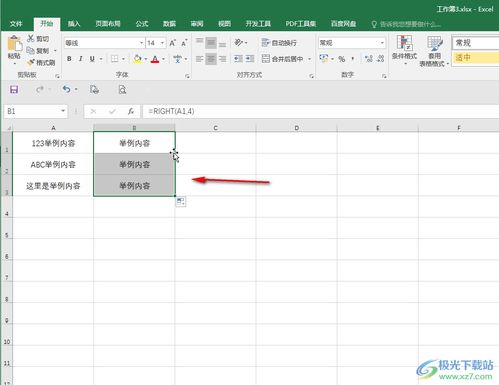Open Auto Fill Options button
The width and height of the screenshot is (499, 385).
pyautogui.click(x=181, y=201)
